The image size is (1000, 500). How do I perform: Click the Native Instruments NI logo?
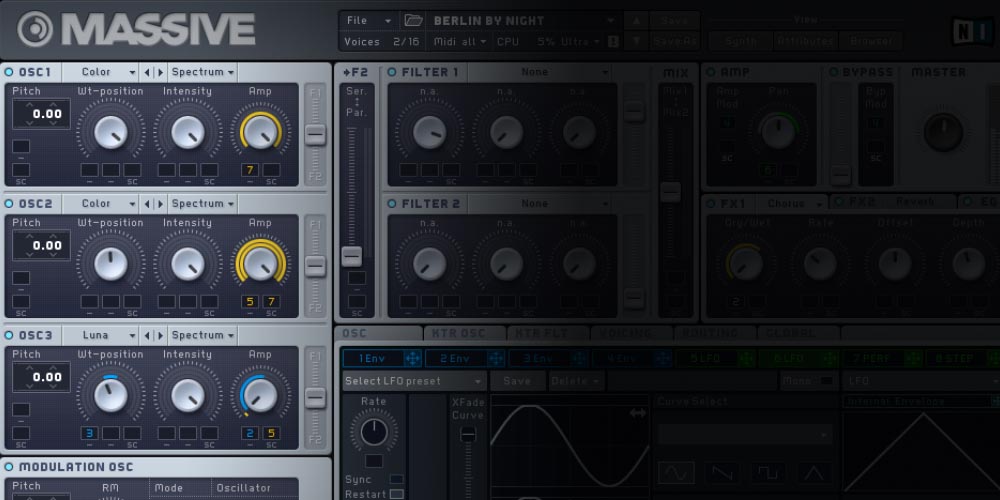[x=971, y=31]
